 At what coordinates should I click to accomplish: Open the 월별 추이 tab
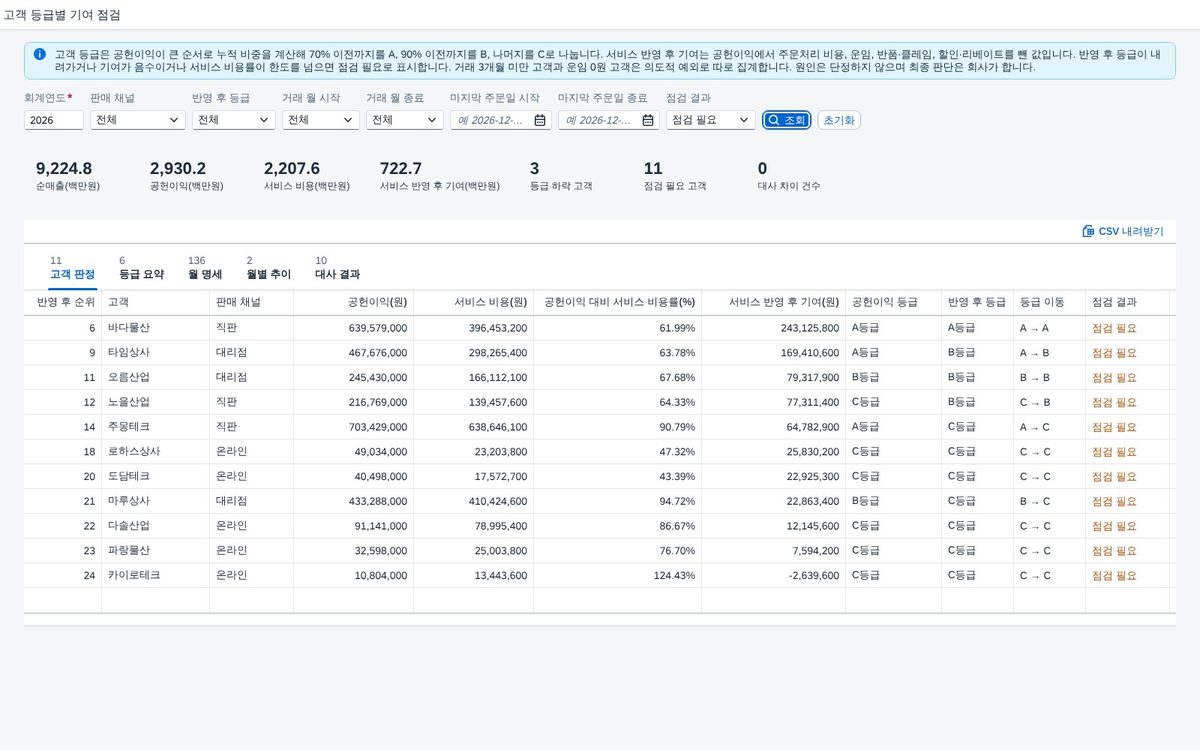[x=268, y=267]
